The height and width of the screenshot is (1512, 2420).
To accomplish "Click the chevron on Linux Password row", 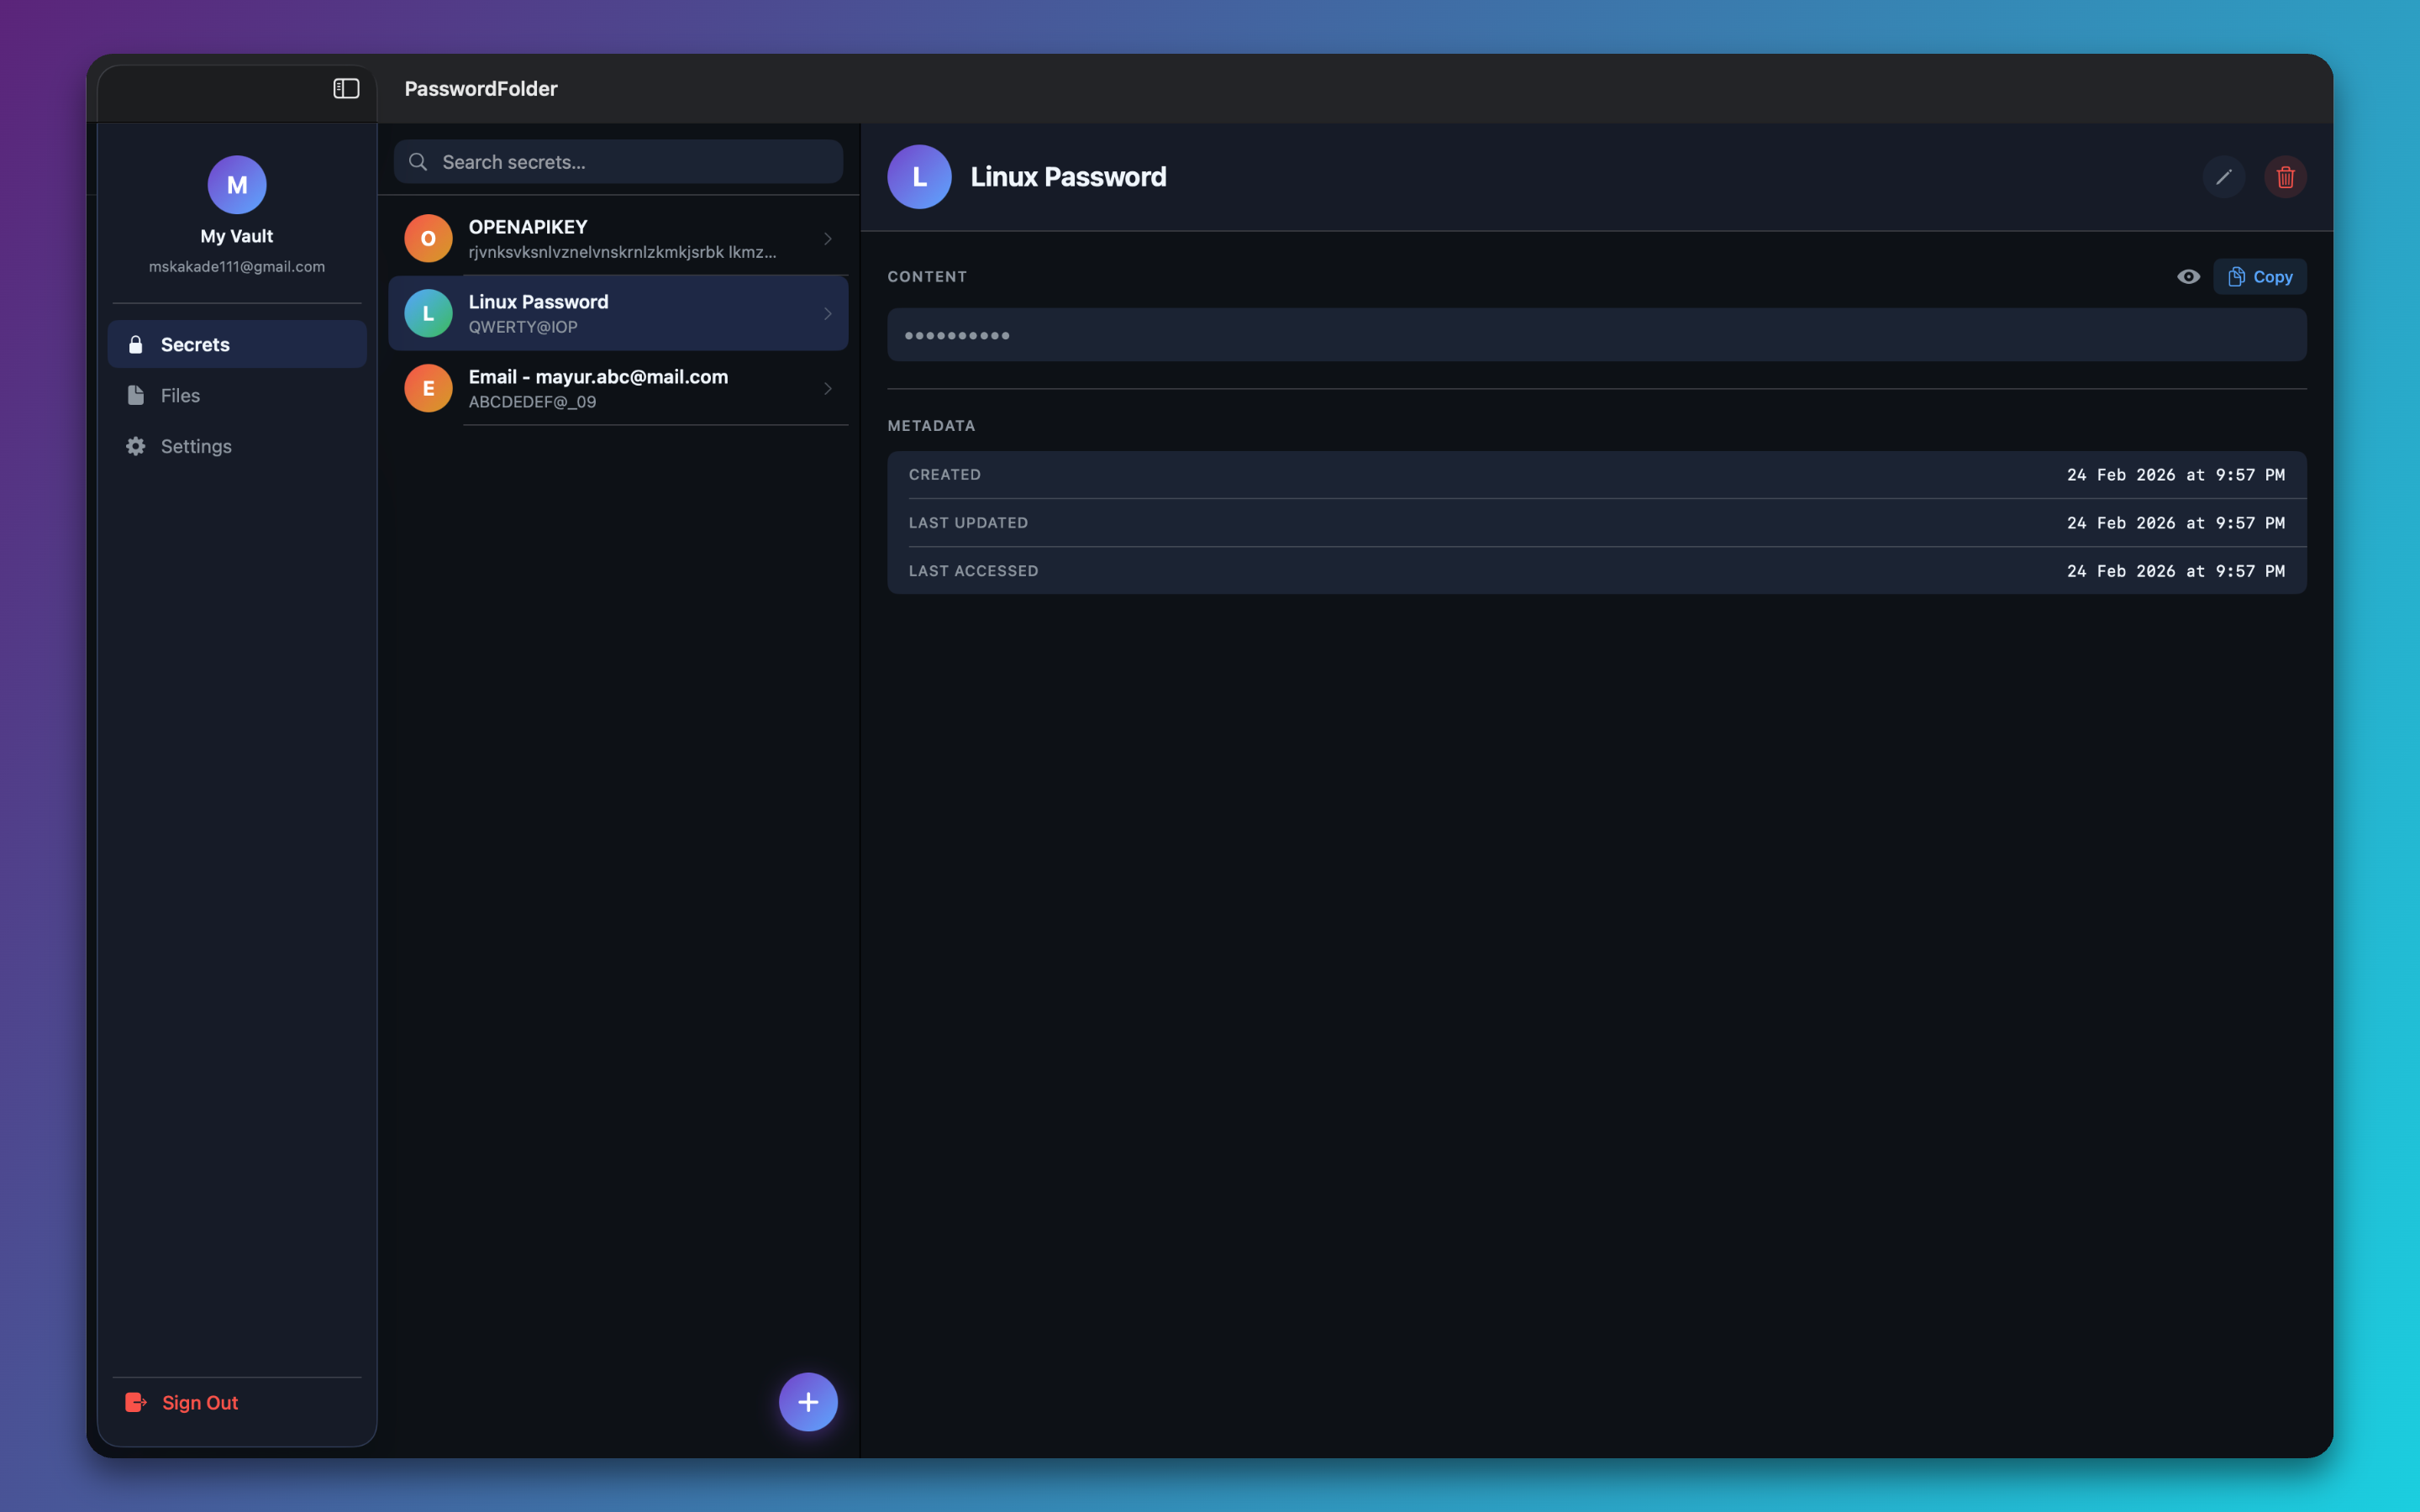I will pyautogui.click(x=829, y=313).
